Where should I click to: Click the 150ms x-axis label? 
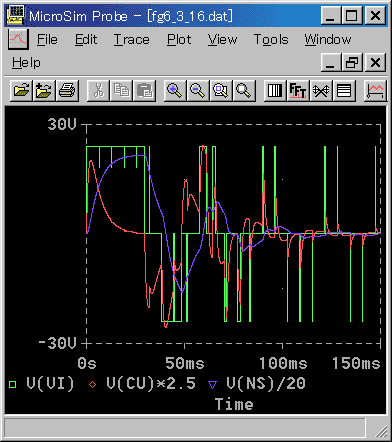[x=356, y=363]
